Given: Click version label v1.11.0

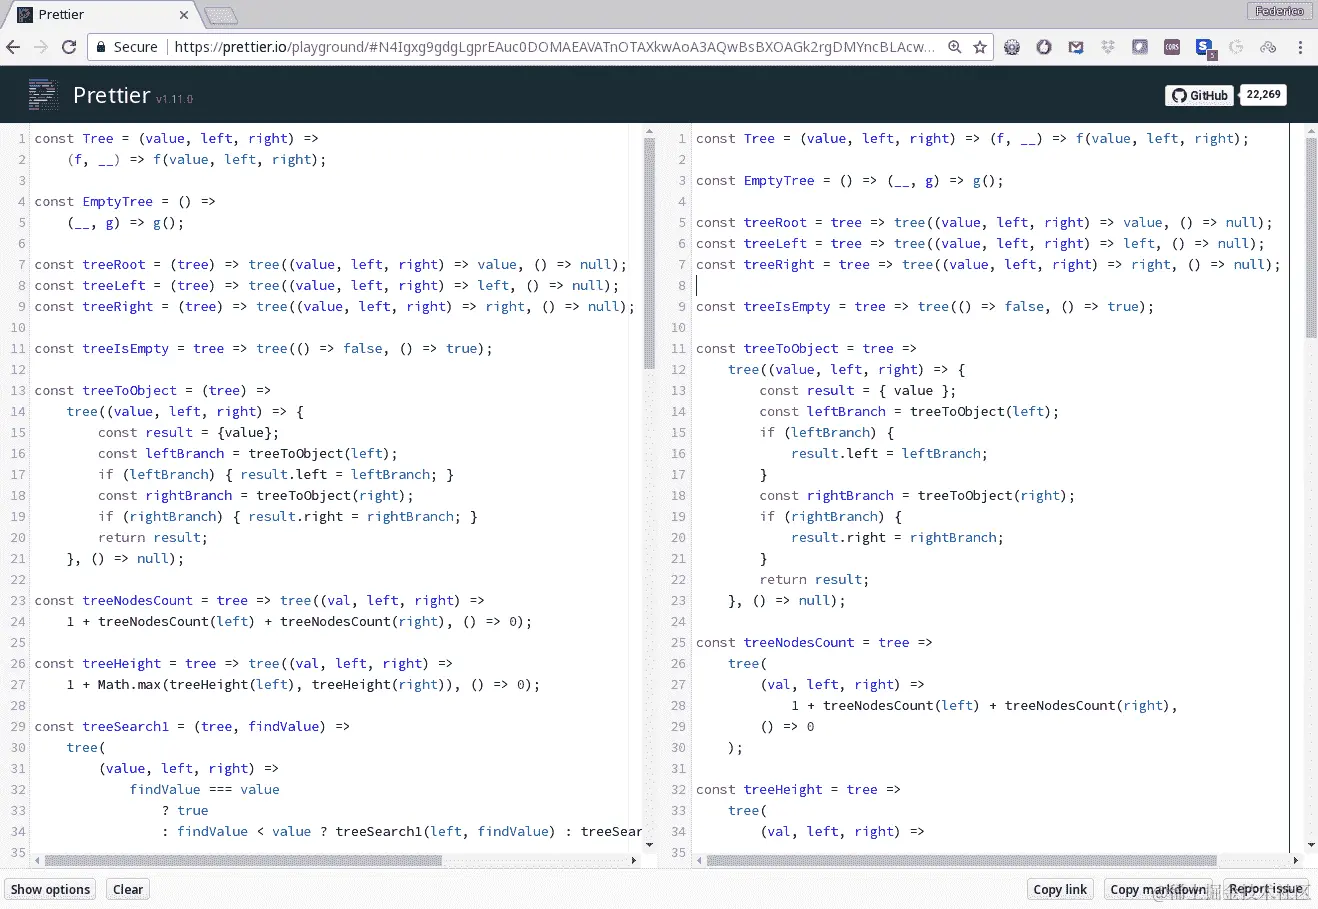Looking at the screenshot, I should pyautogui.click(x=174, y=99).
